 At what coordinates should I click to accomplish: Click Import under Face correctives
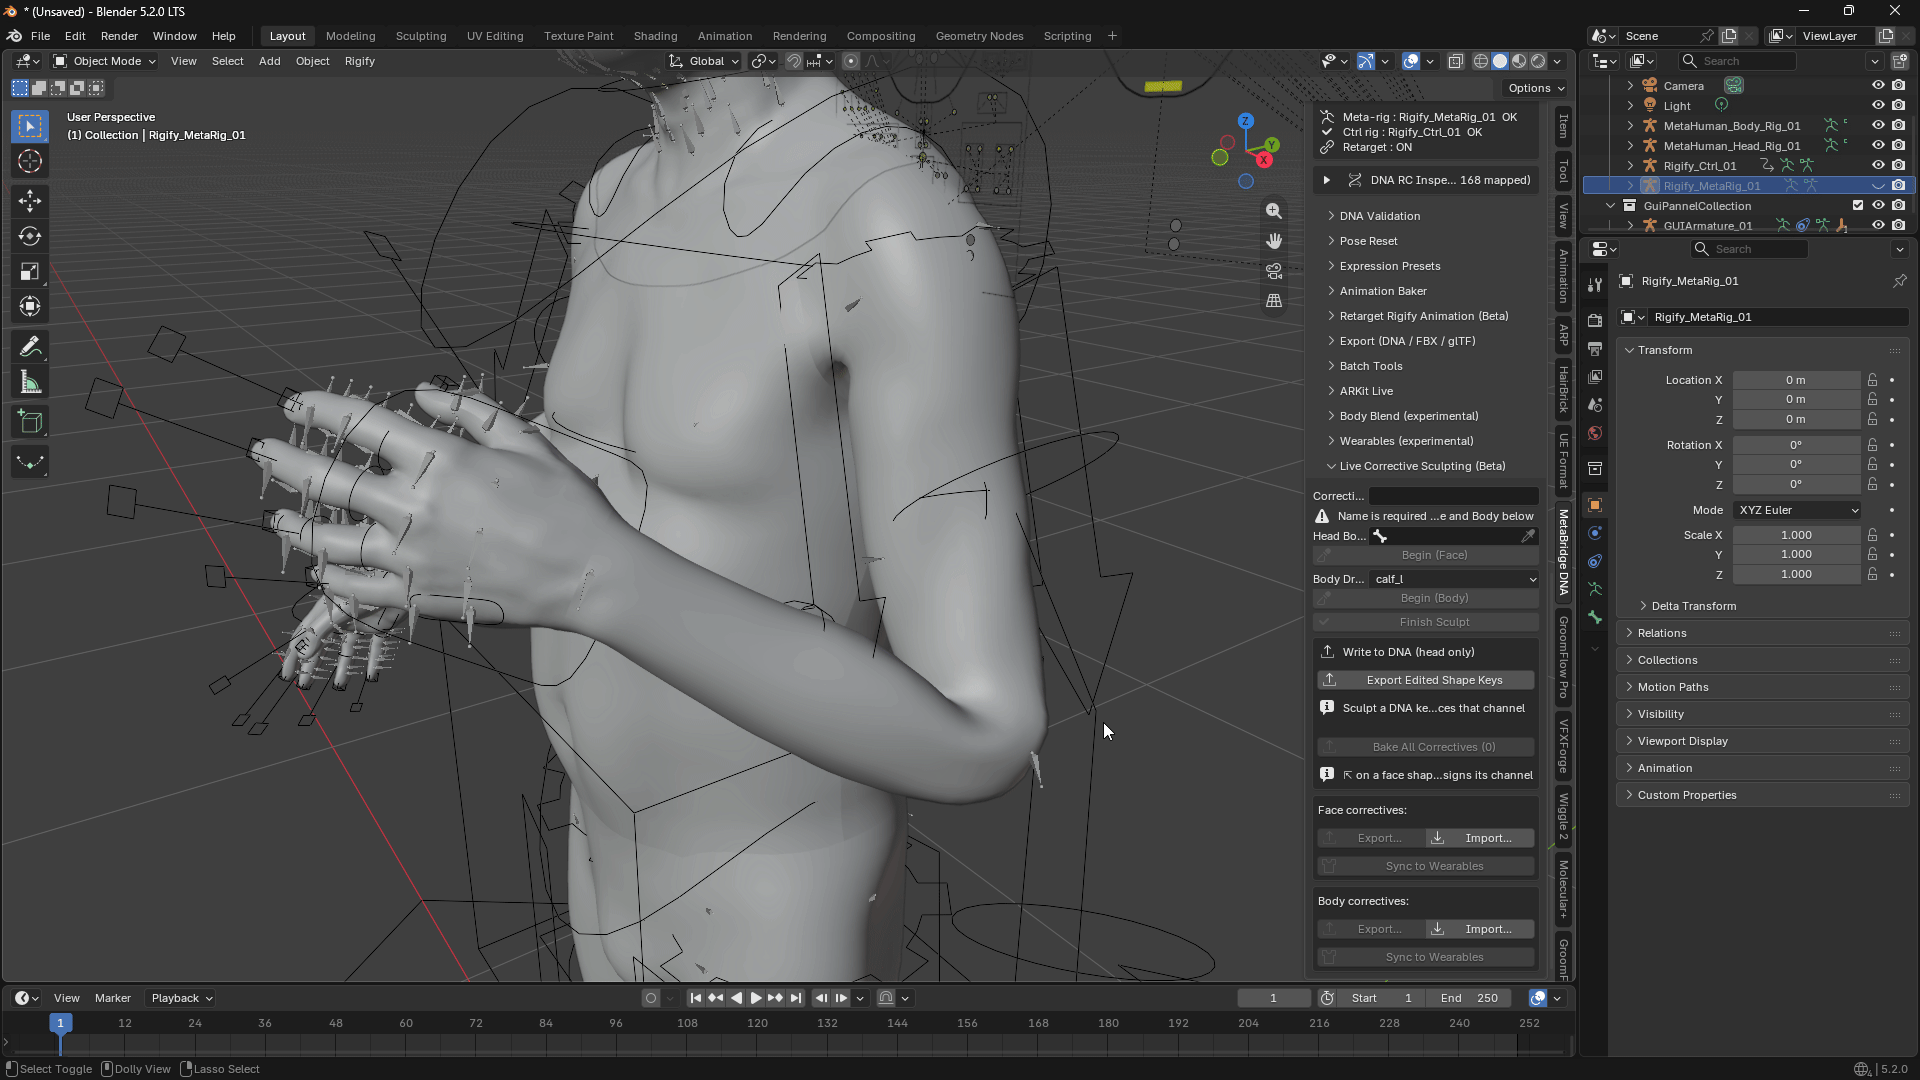pyautogui.click(x=1480, y=838)
